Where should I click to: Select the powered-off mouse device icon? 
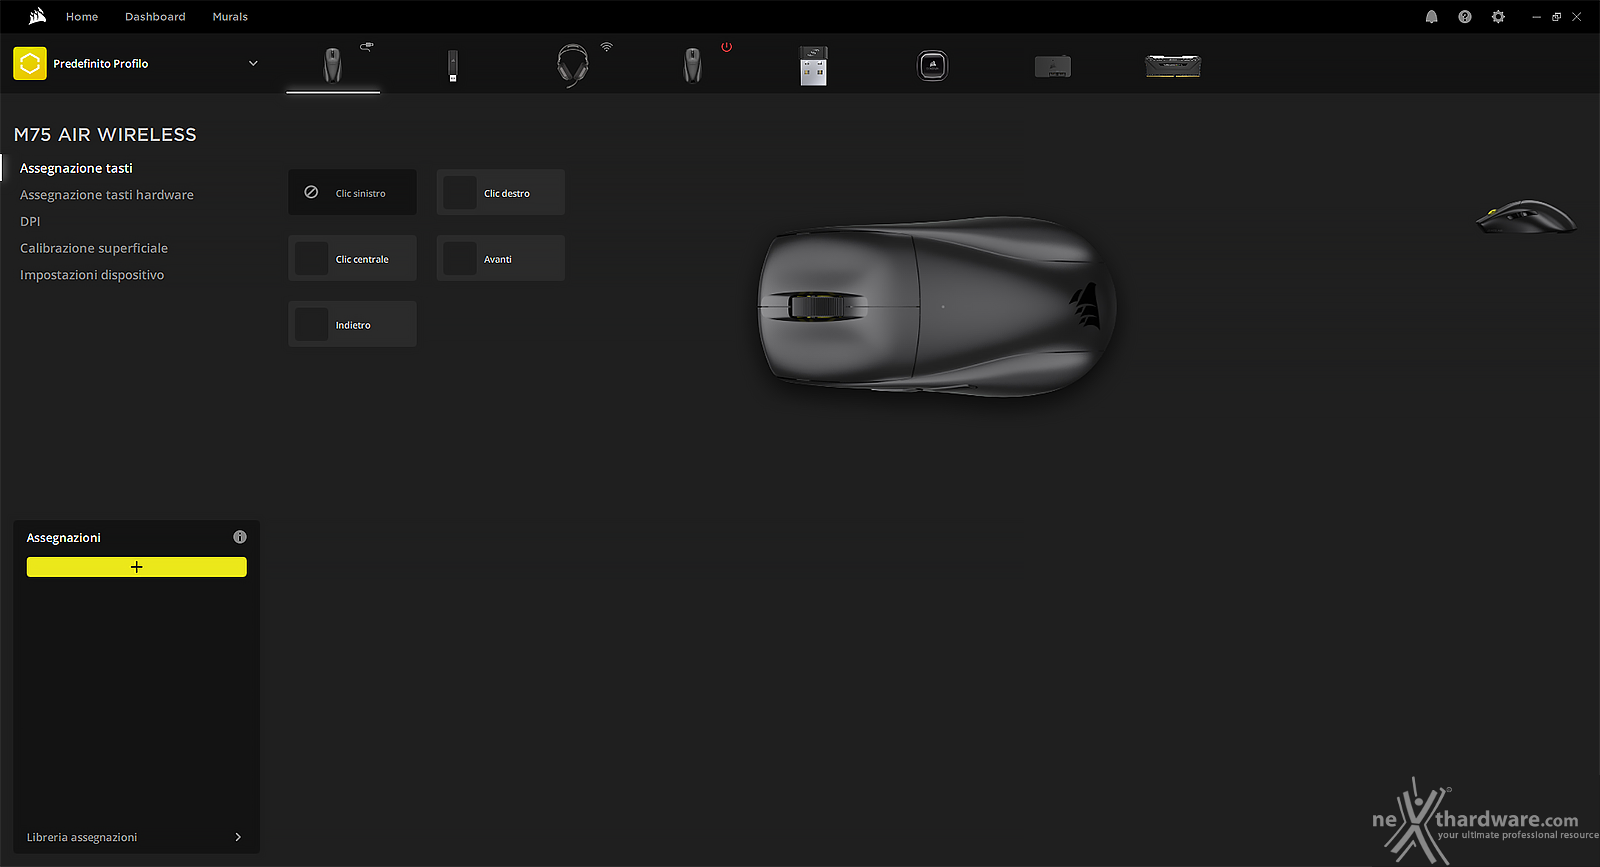pyautogui.click(x=693, y=66)
